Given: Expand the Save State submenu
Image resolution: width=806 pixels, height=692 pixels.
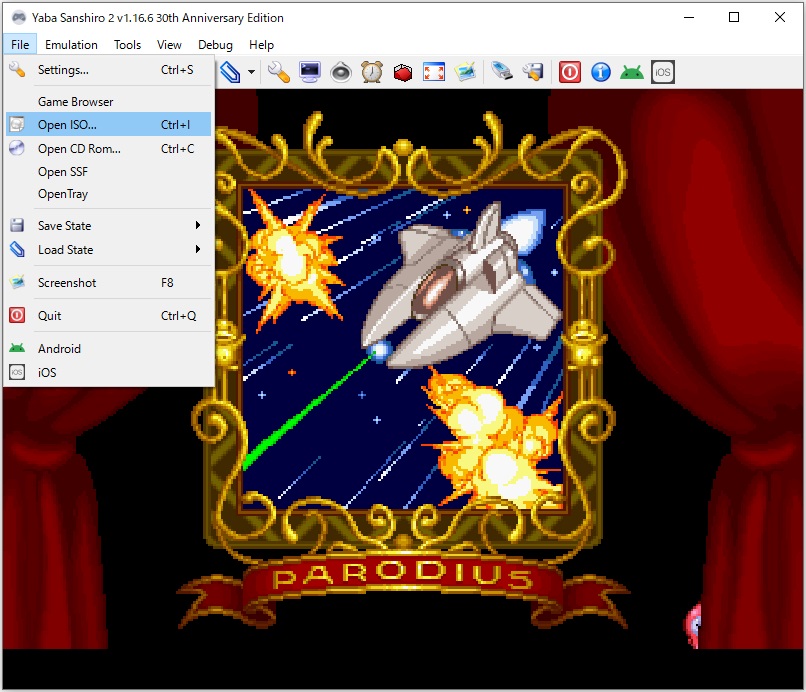Looking at the screenshot, I should click(x=108, y=226).
